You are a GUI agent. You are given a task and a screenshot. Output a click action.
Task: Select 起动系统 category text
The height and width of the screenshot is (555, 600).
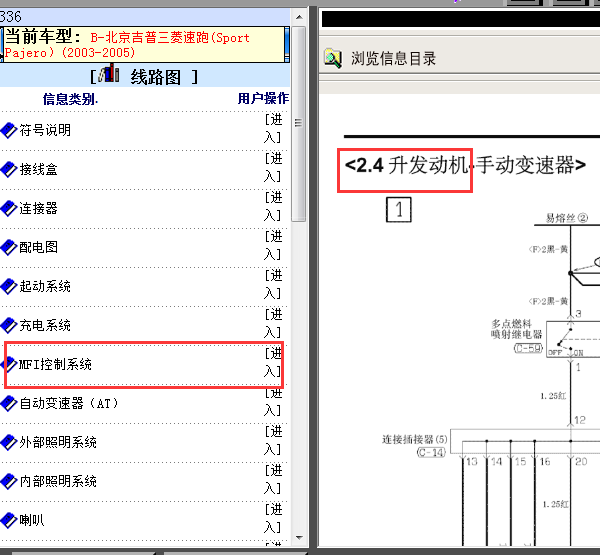click(x=45, y=286)
